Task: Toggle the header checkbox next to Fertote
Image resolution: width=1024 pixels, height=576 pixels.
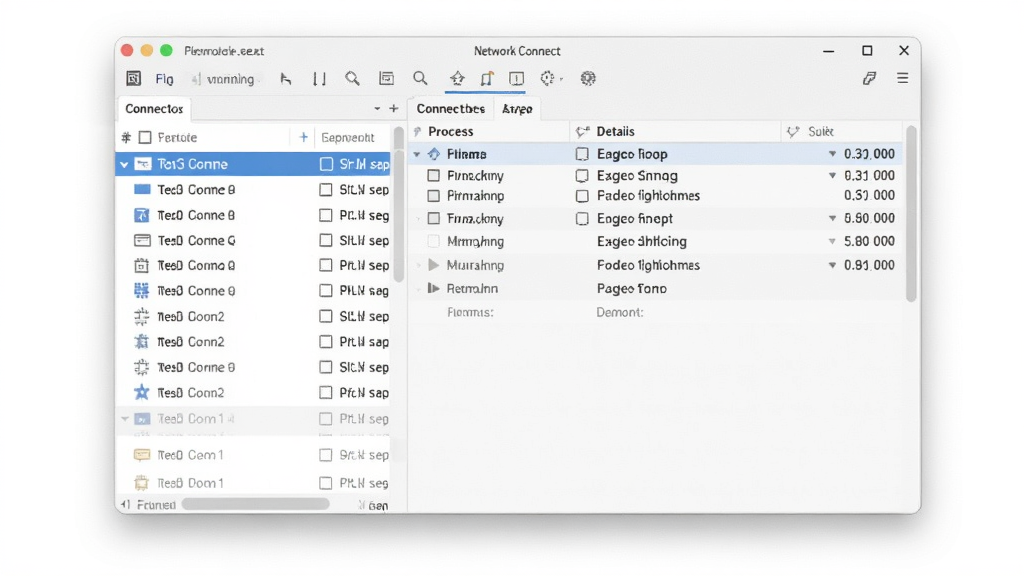Action: point(146,137)
